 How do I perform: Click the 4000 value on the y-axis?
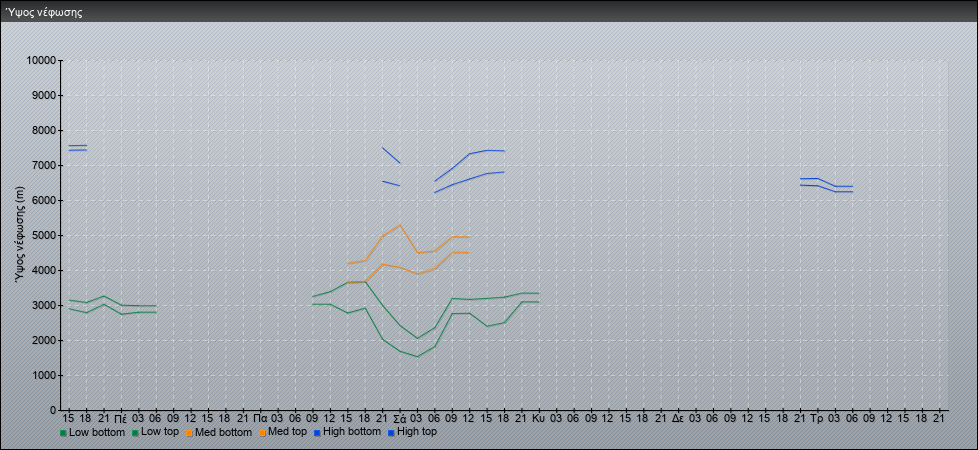pos(44,270)
